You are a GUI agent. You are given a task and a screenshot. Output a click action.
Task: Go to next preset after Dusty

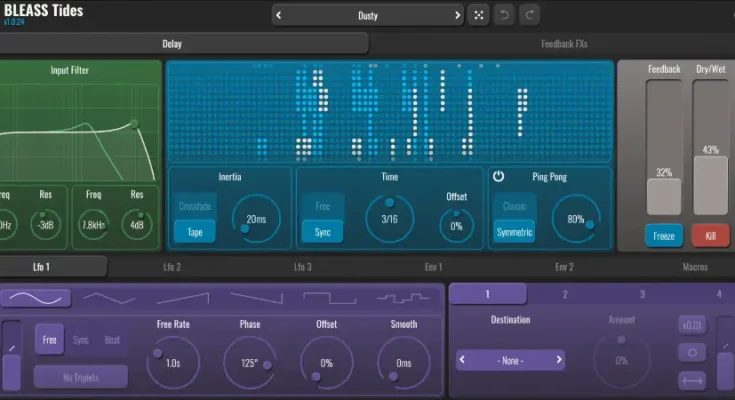[458, 15]
